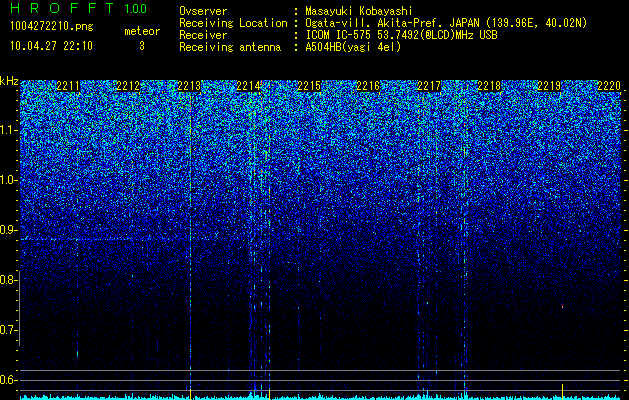Click the Receiver label
Image resolution: width=629 pixels, height=400 pixels.
click(x=203, y=35)
